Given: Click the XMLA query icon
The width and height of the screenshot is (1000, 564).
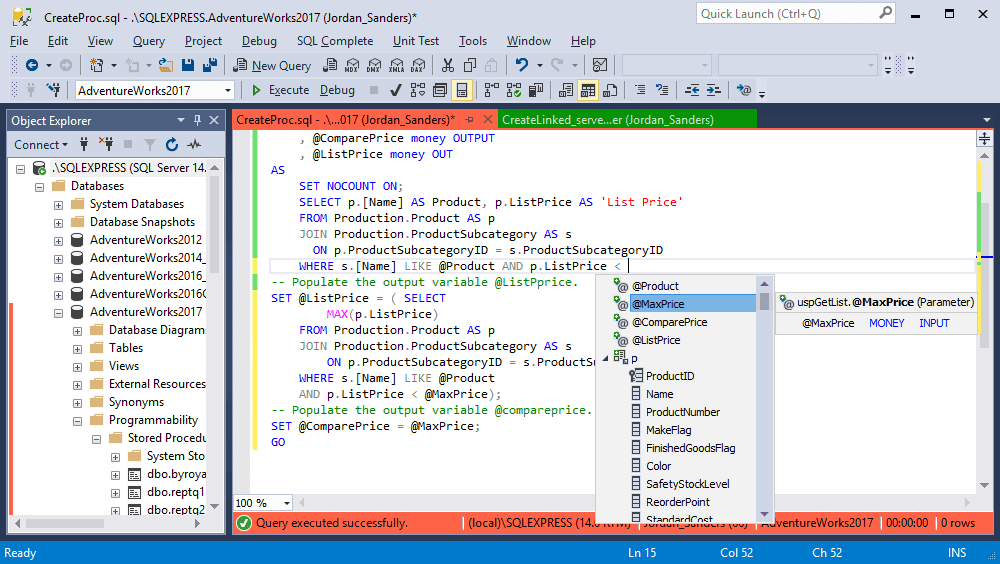Looking at the screenshot, I should [397, 65].
